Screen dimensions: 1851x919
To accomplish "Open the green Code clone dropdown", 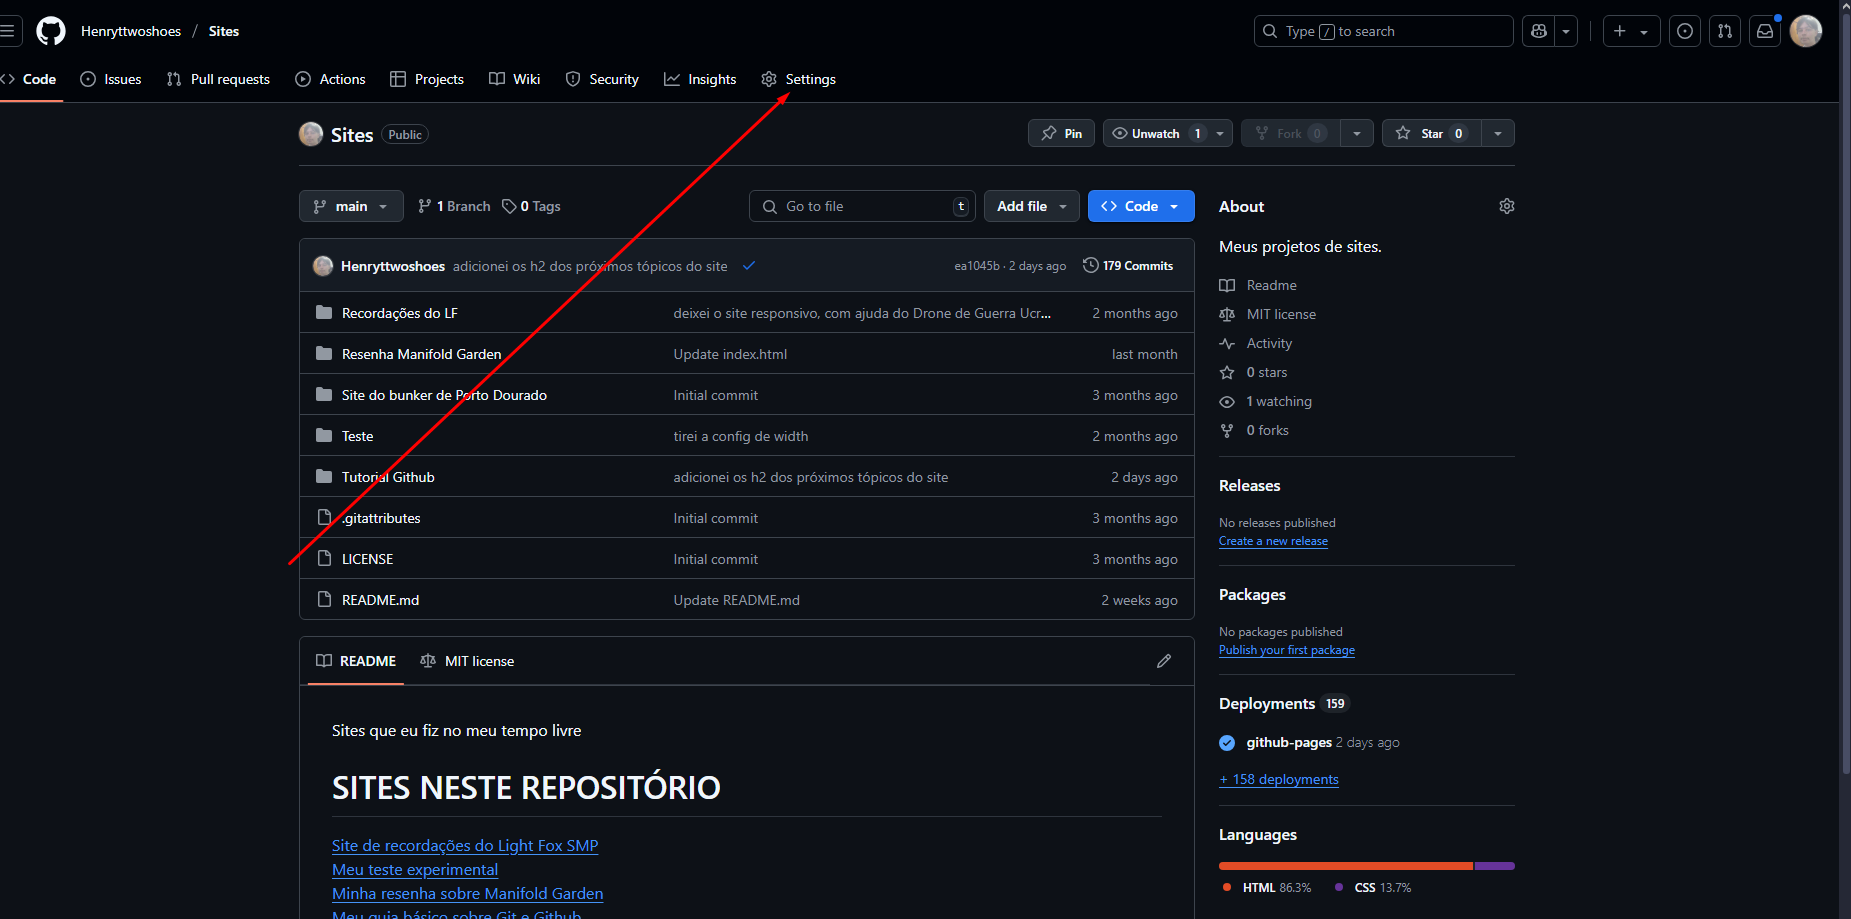I will pos(1141,206).
